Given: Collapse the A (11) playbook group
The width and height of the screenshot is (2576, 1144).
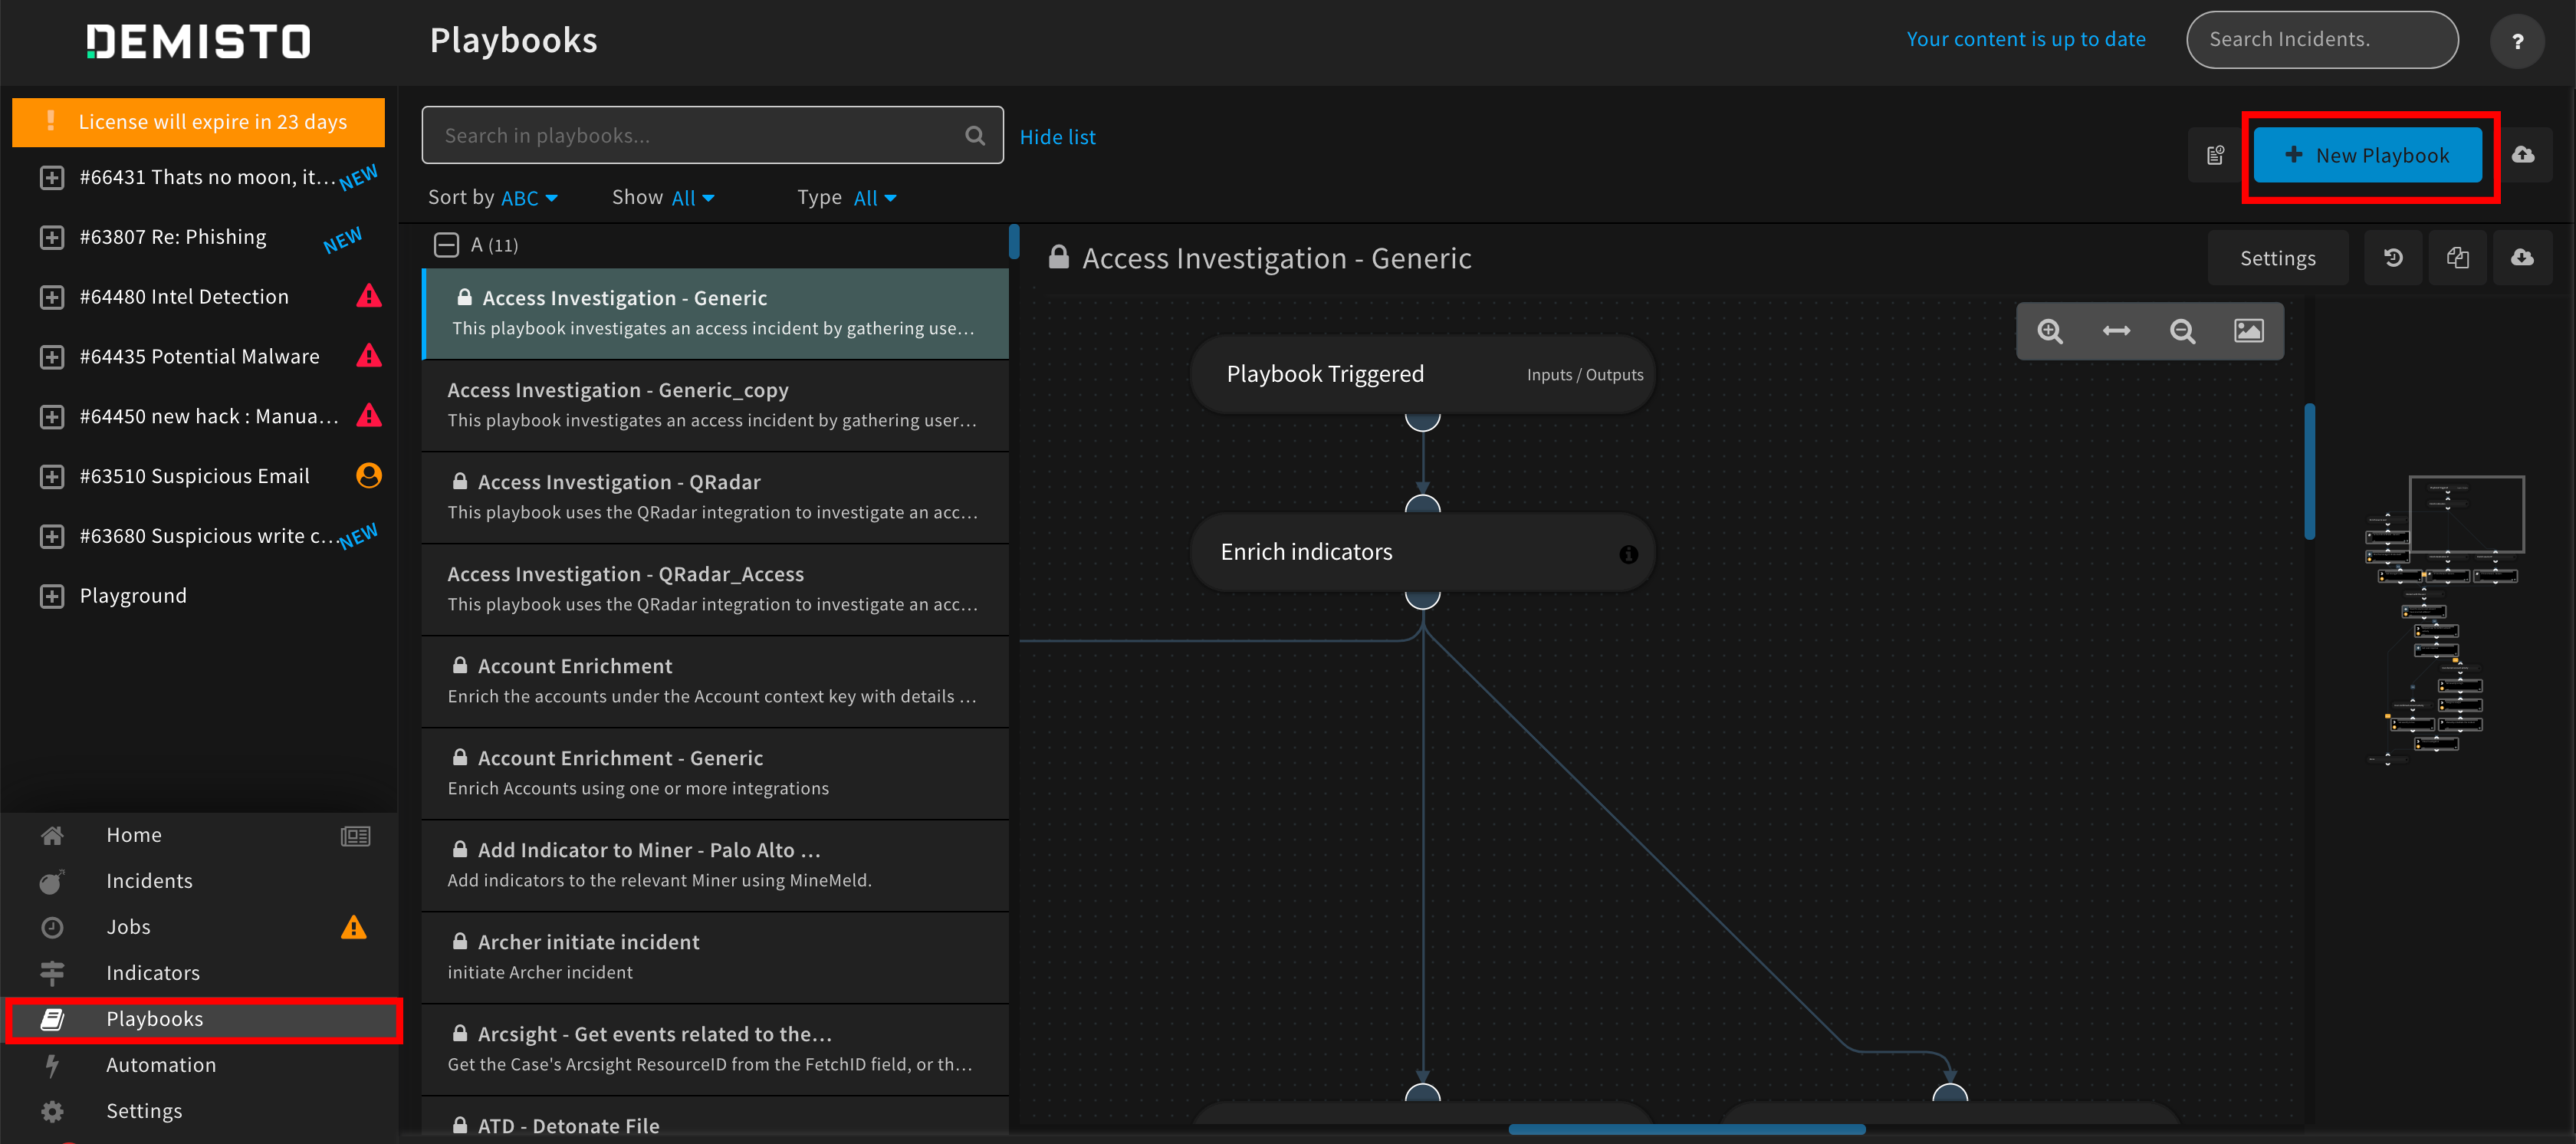Looking at the screenshot, I should 446,244.
